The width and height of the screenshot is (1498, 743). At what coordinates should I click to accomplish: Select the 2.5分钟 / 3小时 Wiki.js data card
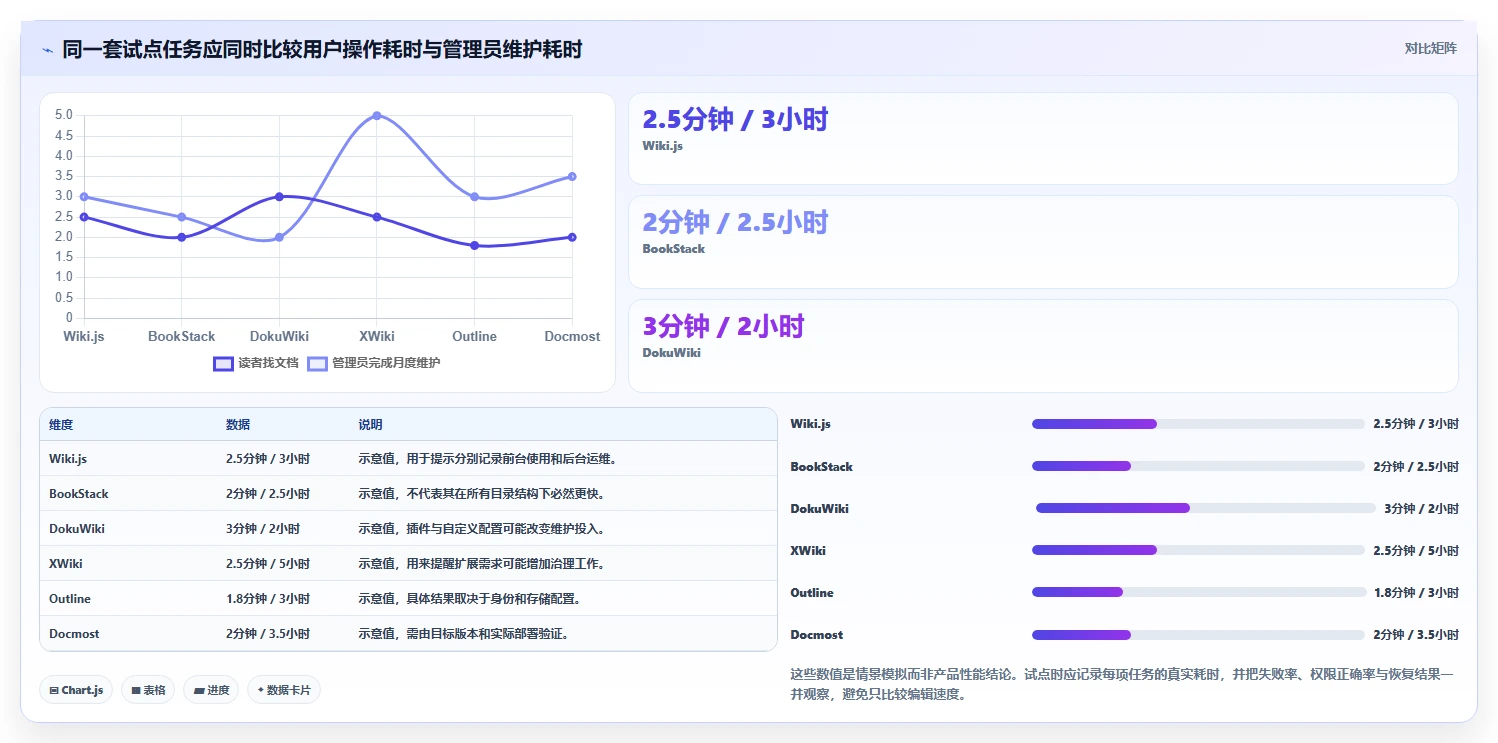tap(1043, 139)
